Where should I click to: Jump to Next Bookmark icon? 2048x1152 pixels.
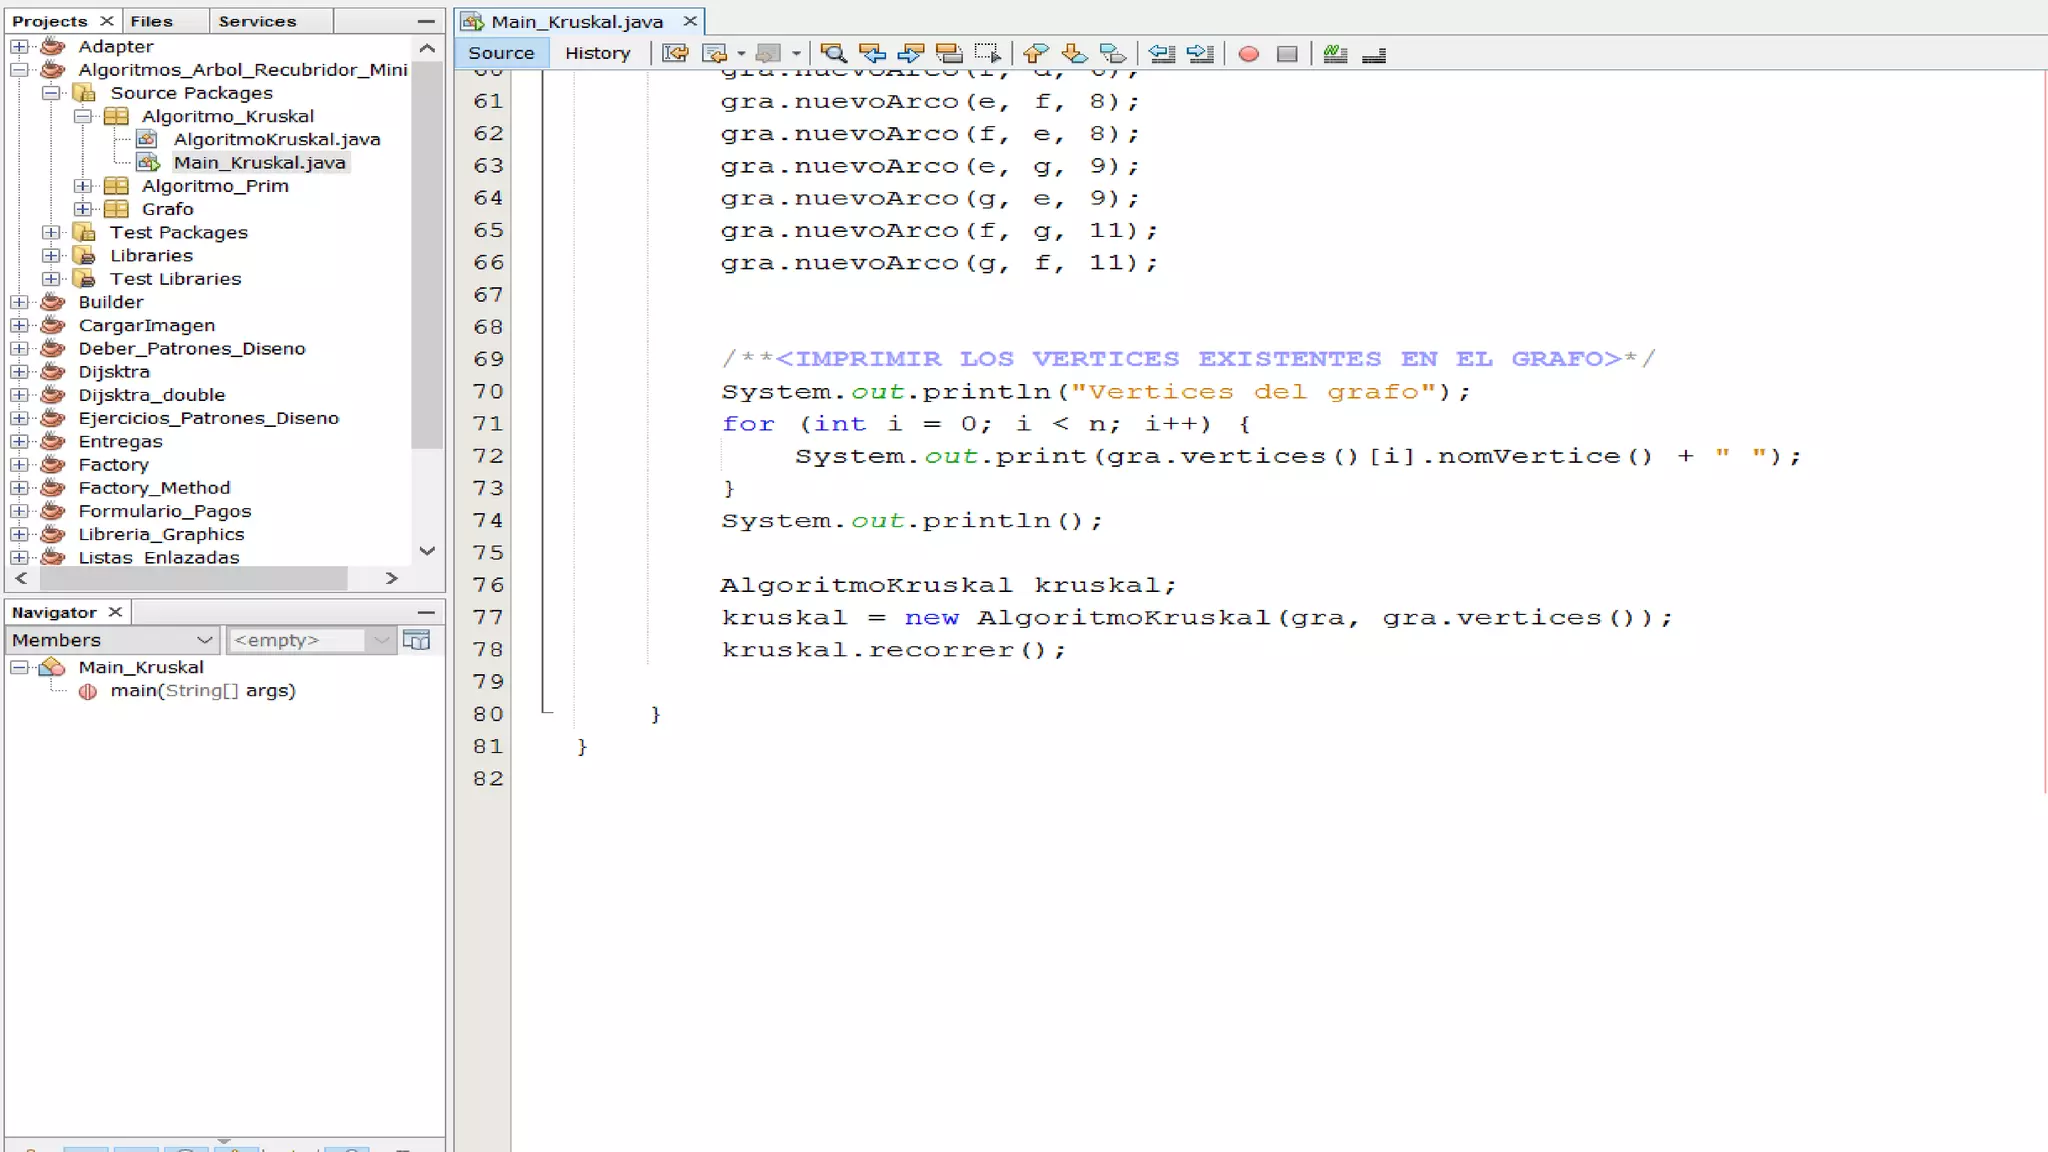1074,54
